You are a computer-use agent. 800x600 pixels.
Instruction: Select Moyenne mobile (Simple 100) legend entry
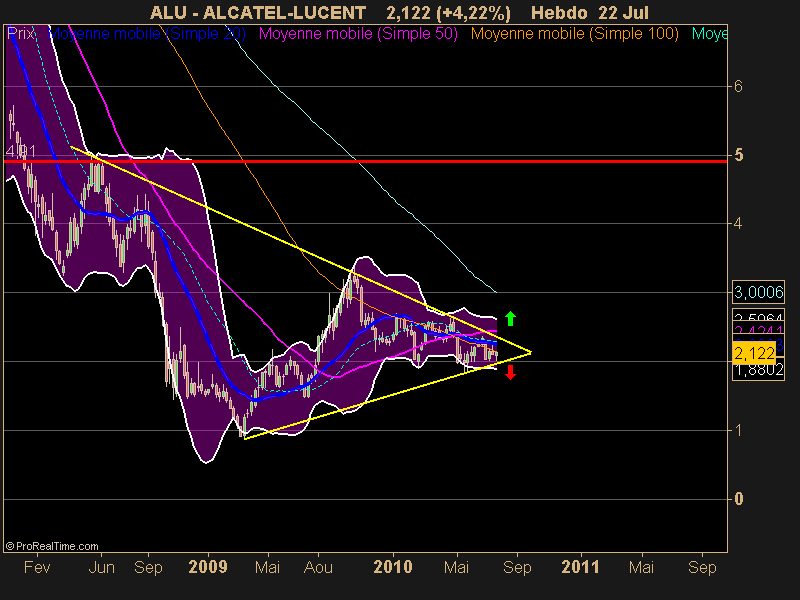coord(574,34)
